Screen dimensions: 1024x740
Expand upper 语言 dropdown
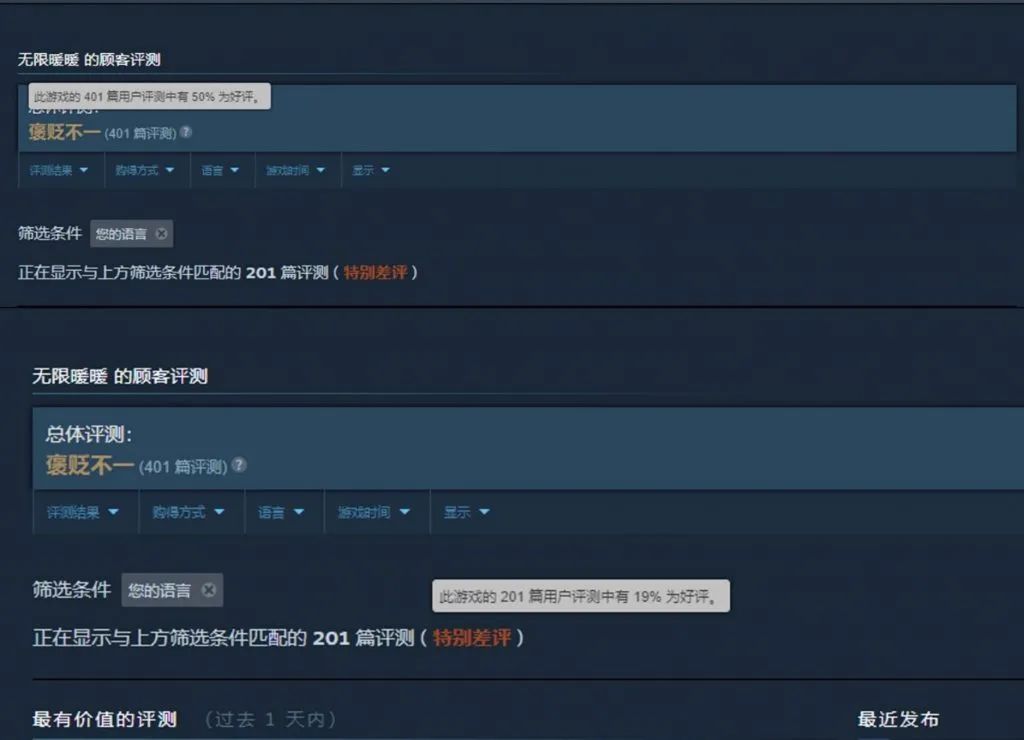click(x=221, y=170)
